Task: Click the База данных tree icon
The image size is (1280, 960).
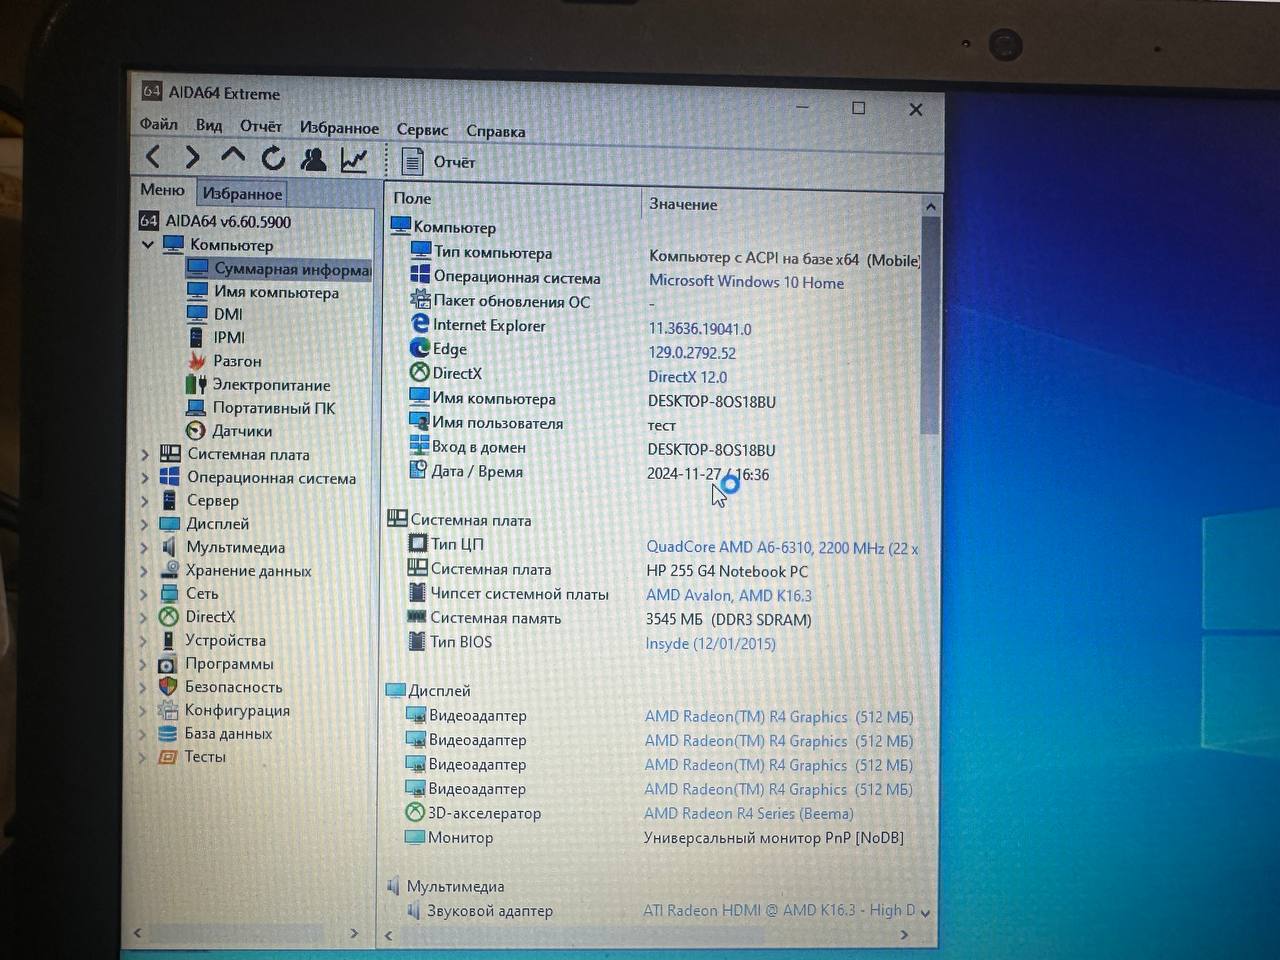Action: point(168,734)
